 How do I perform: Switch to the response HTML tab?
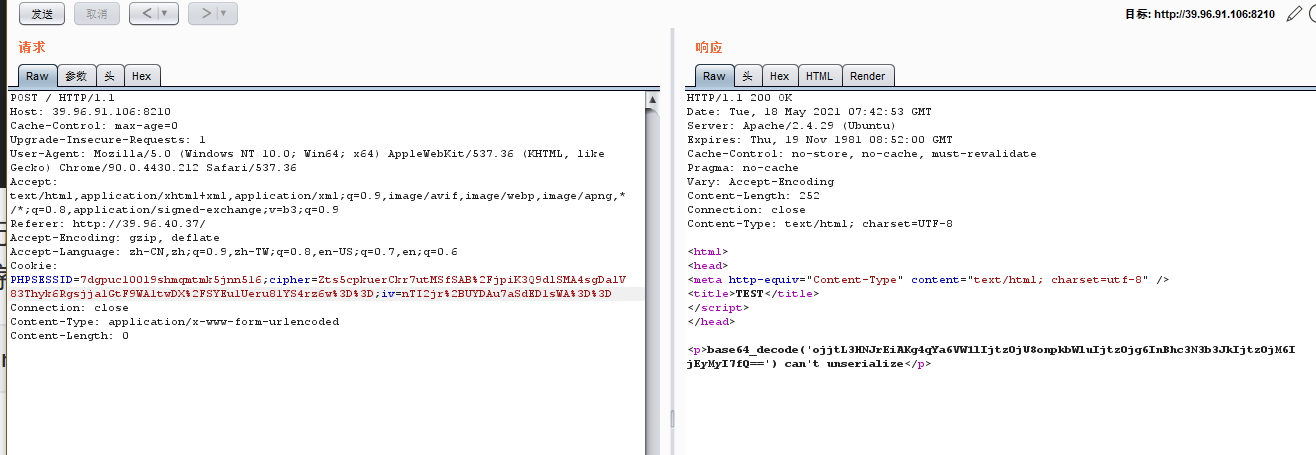click(x=820, y=76)
